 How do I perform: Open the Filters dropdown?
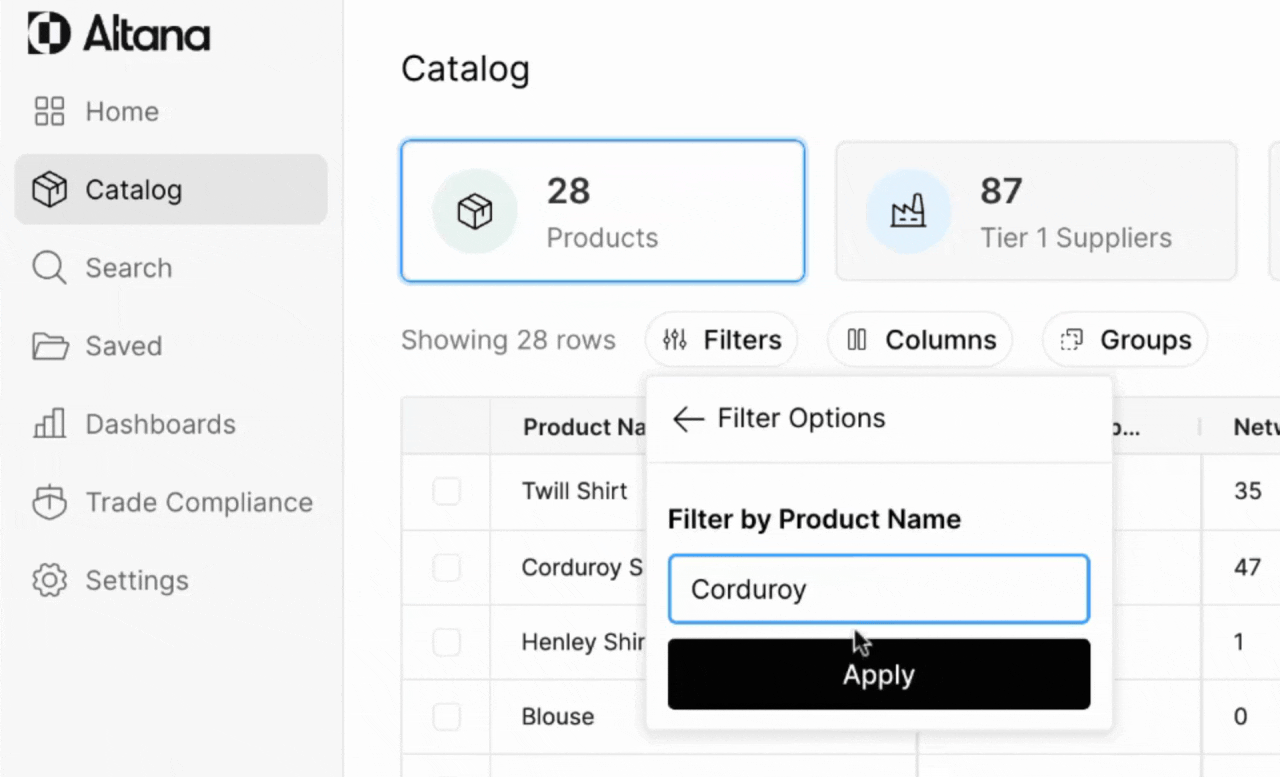pos(721,340)
